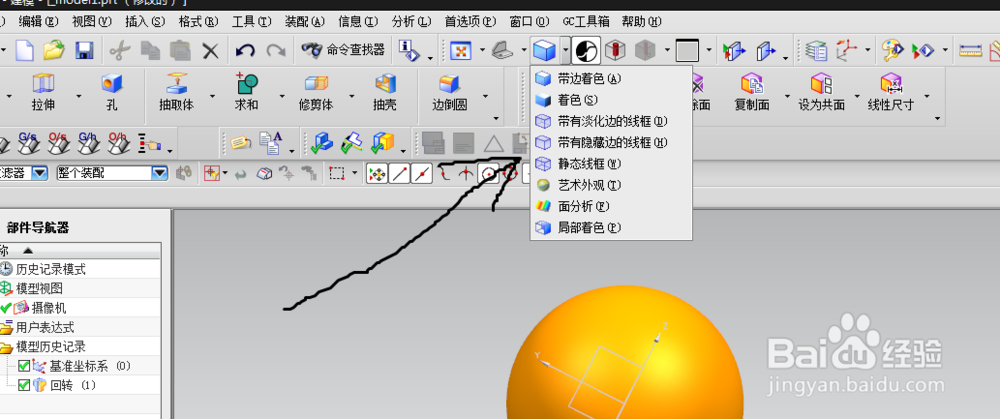Select 用户表达式 folder in the navigator
The height and width of the screenshot is (419, 1000).
[x=45, y=328]
